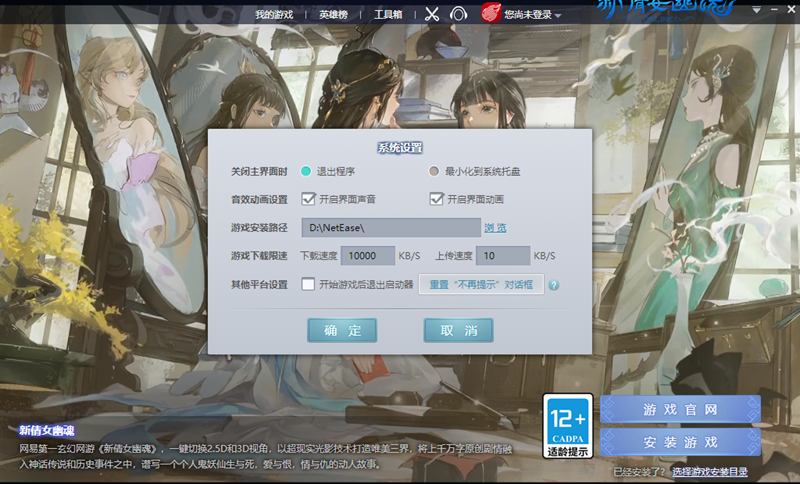Toggle the 开启界面声音 checkbox
The width and height of the screenshot is (800, 484).
[308, 199]
